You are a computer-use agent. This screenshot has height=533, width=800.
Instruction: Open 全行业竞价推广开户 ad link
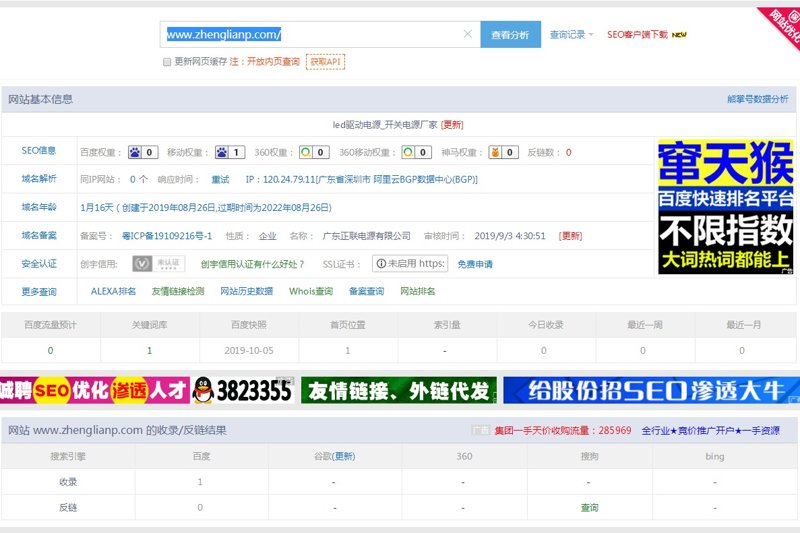pos(711,430)
